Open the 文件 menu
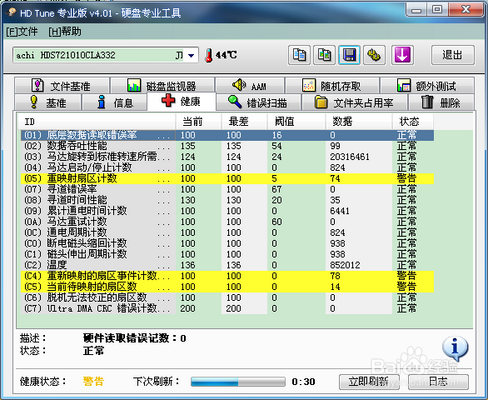 pyautogui.click(x=22, y=32)
